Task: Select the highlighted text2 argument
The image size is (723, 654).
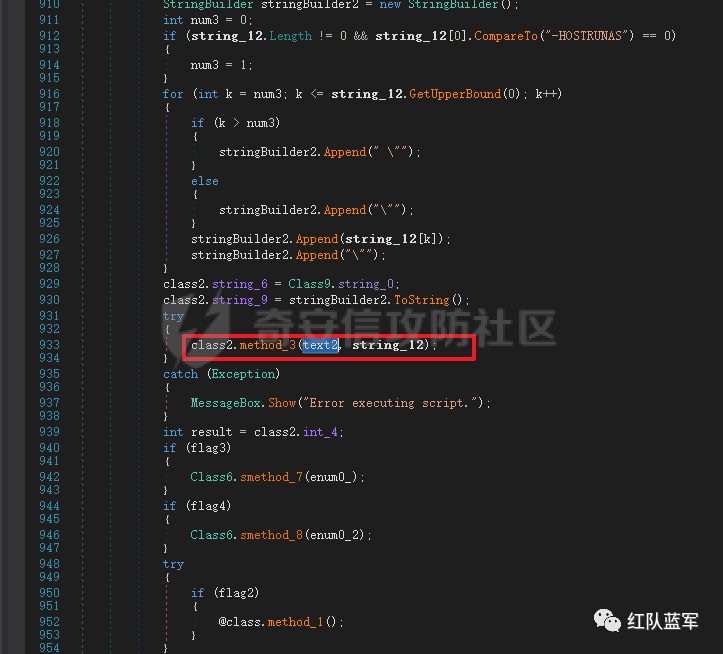Action: click(321, 345)
